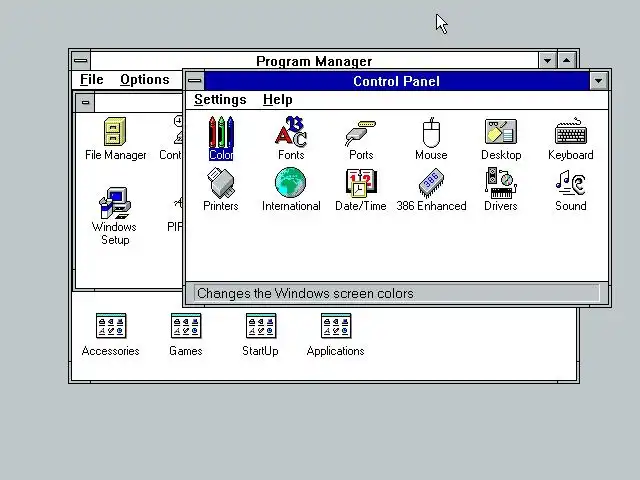Open the Options menu in Program Manager
The width and height of the screenshot is (640, 480).
(x=144, y=80)
